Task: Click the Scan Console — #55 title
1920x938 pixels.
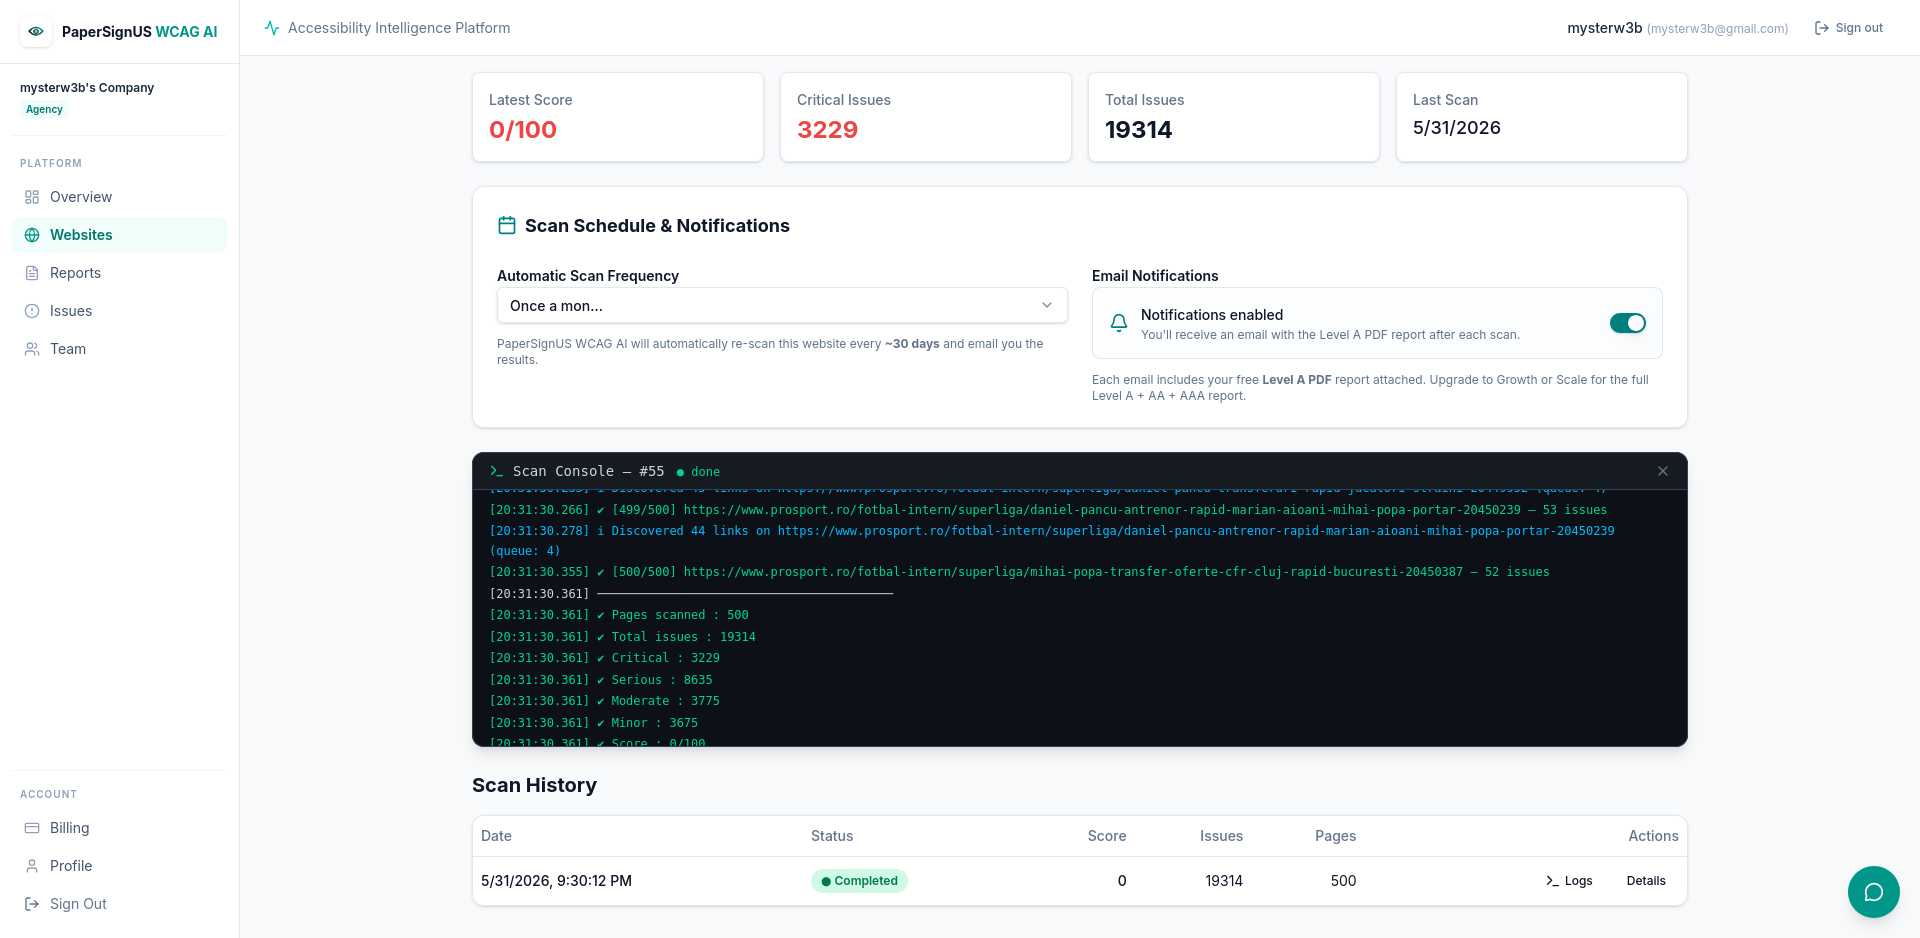Action: (588, 471)
